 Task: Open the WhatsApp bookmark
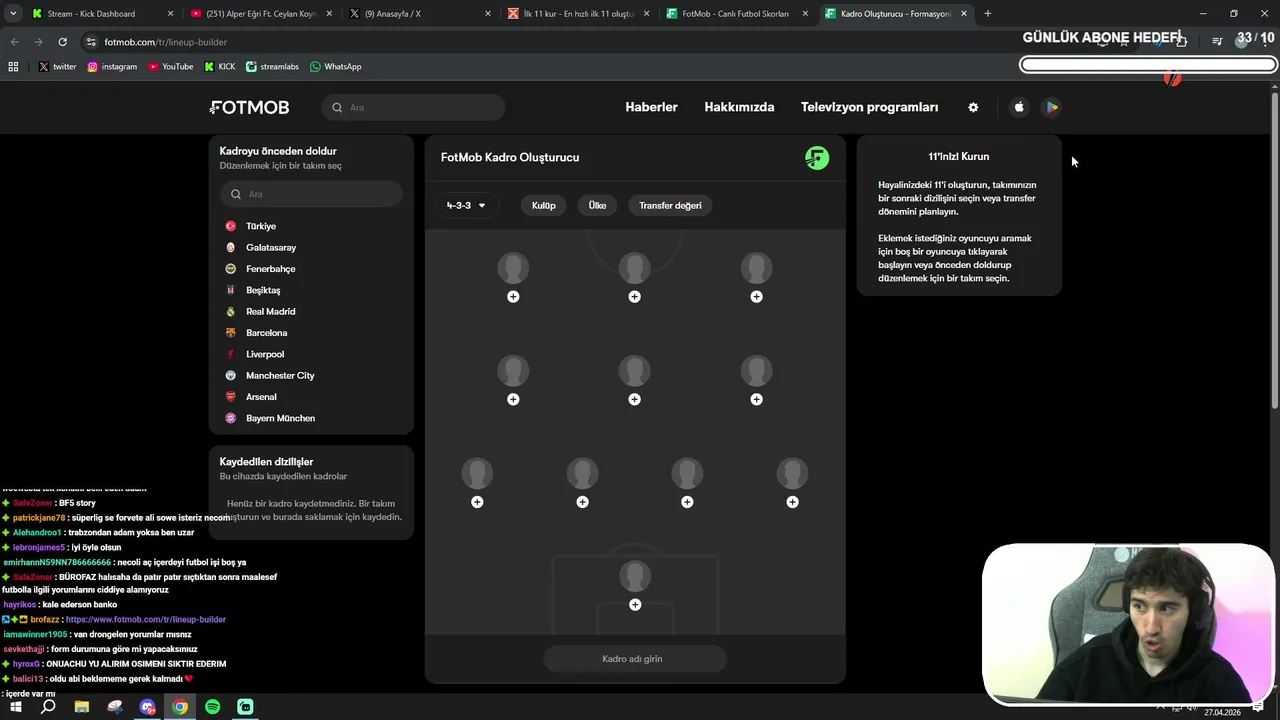(x=335, y=66)
